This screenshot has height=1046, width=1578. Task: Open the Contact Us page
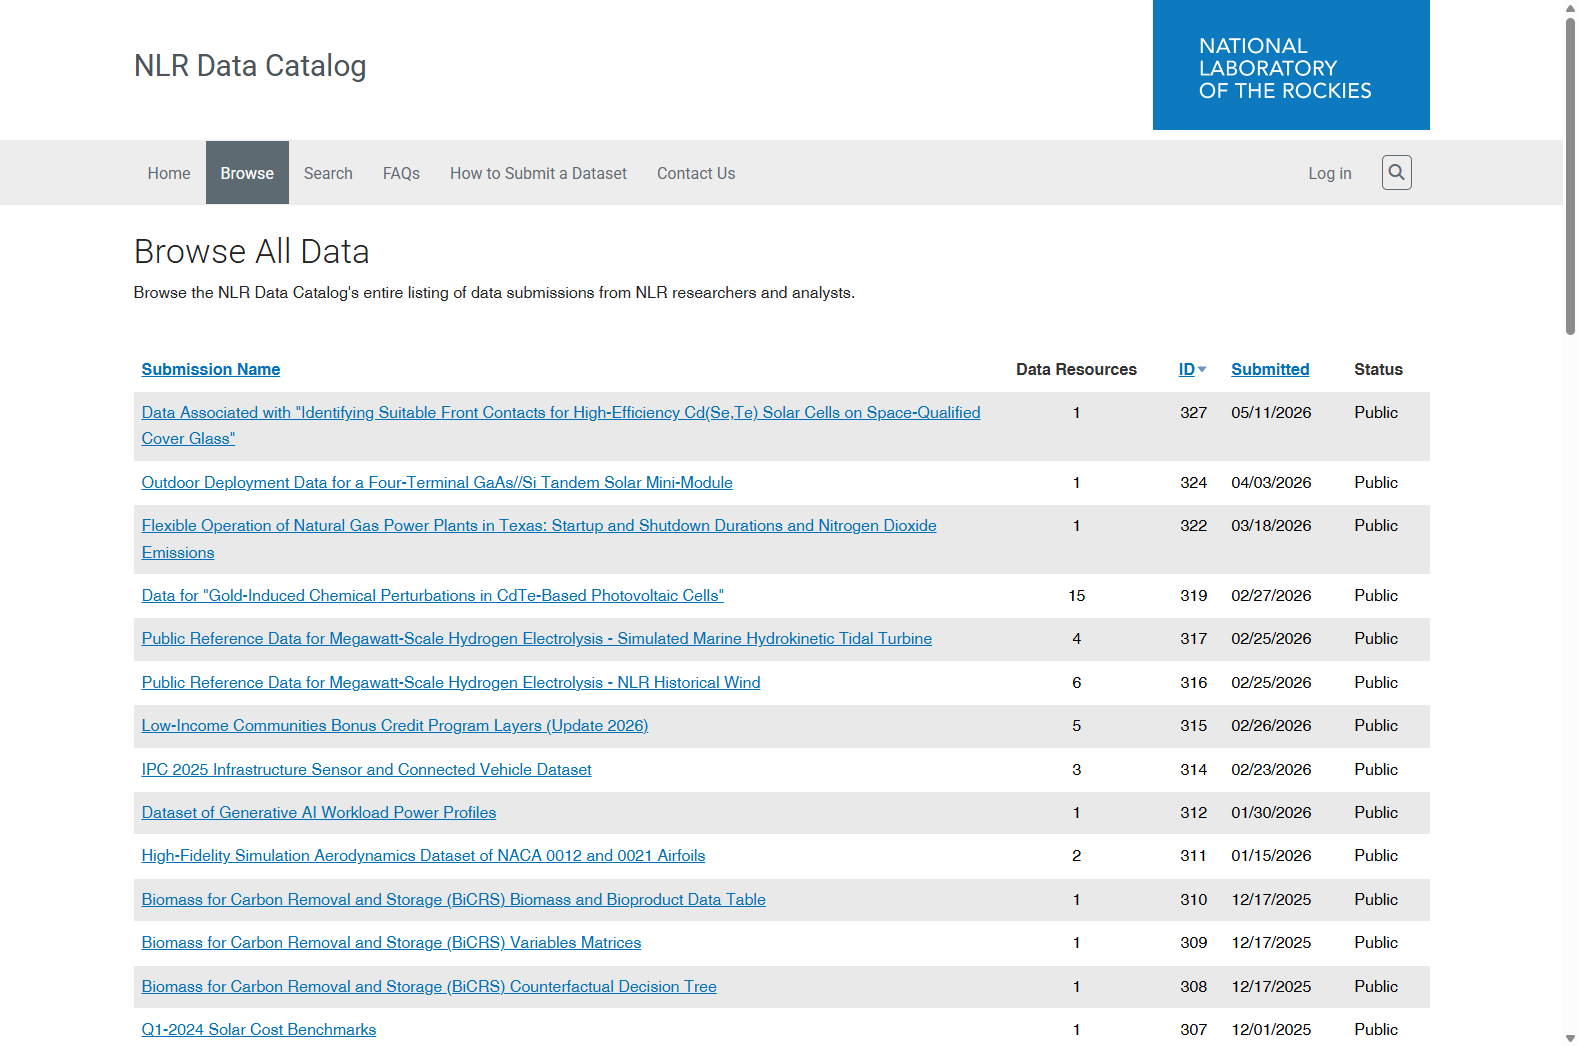(x=696, y=173)
